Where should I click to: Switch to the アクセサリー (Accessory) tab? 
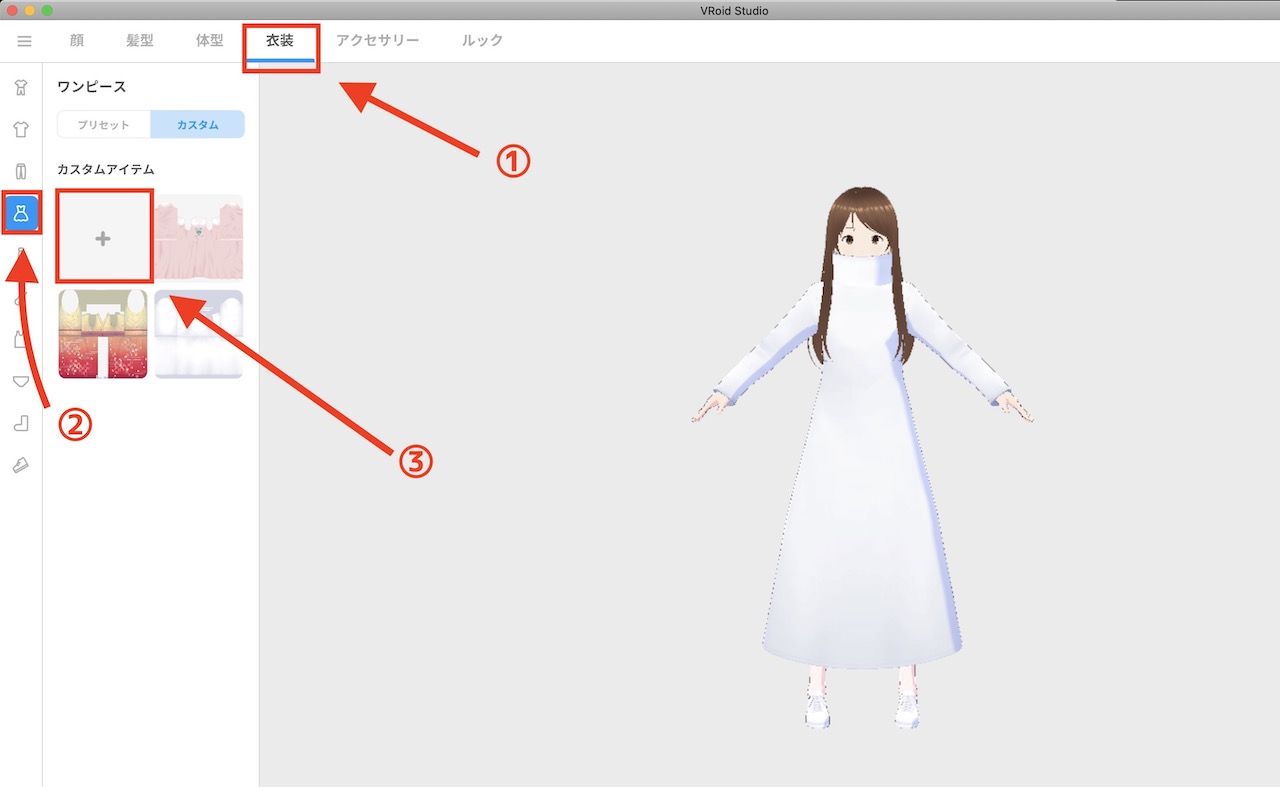click(x=378, y=41)
